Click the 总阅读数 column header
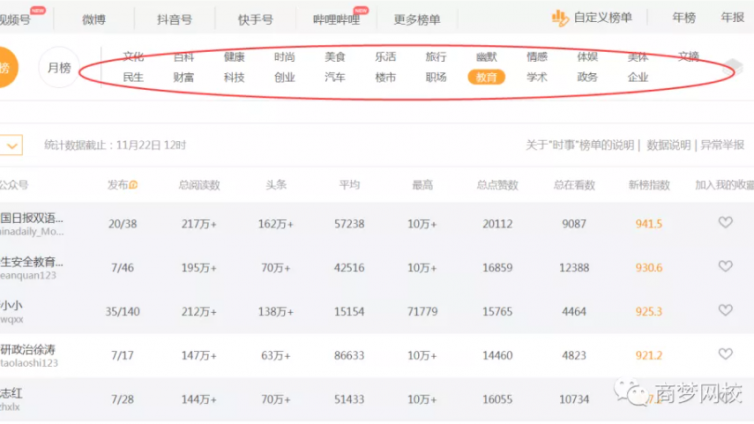This screenshot has width=754, height=424. (199, 185)
